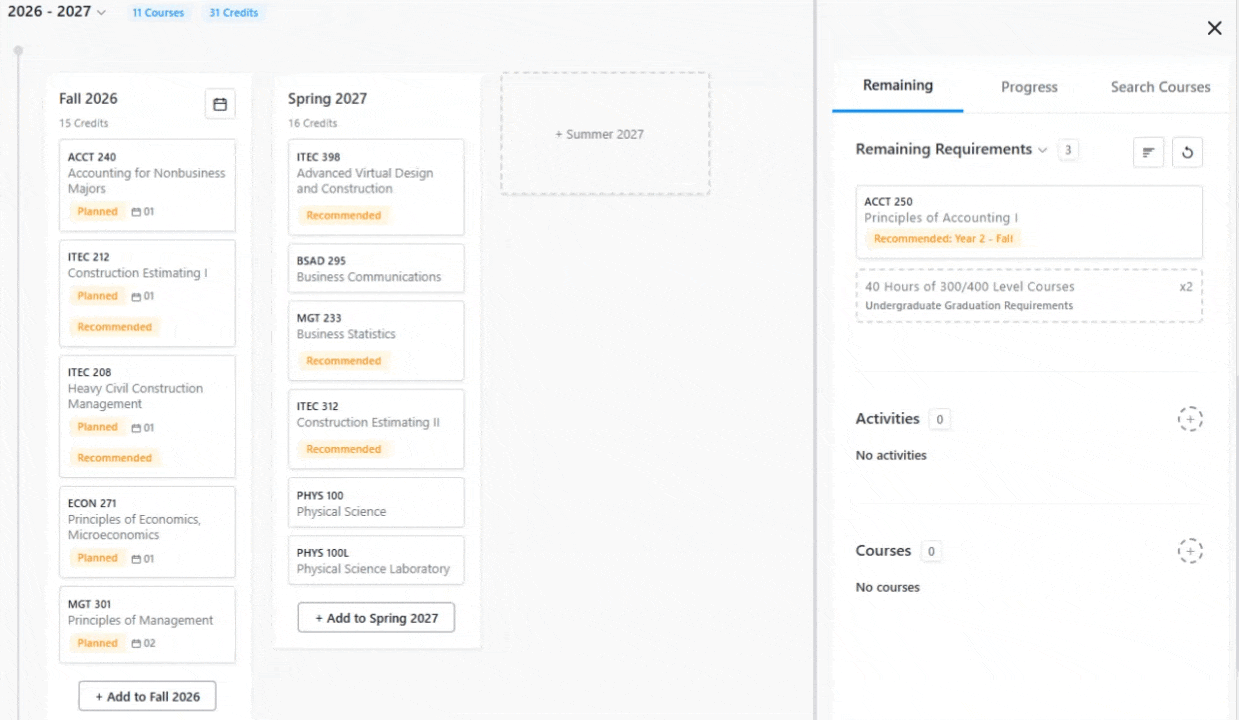Click the Recommended tag on ITEC 312
The height and width of the screenshot is (720, 1239).
pyautogui.click(x=343, y=449)
